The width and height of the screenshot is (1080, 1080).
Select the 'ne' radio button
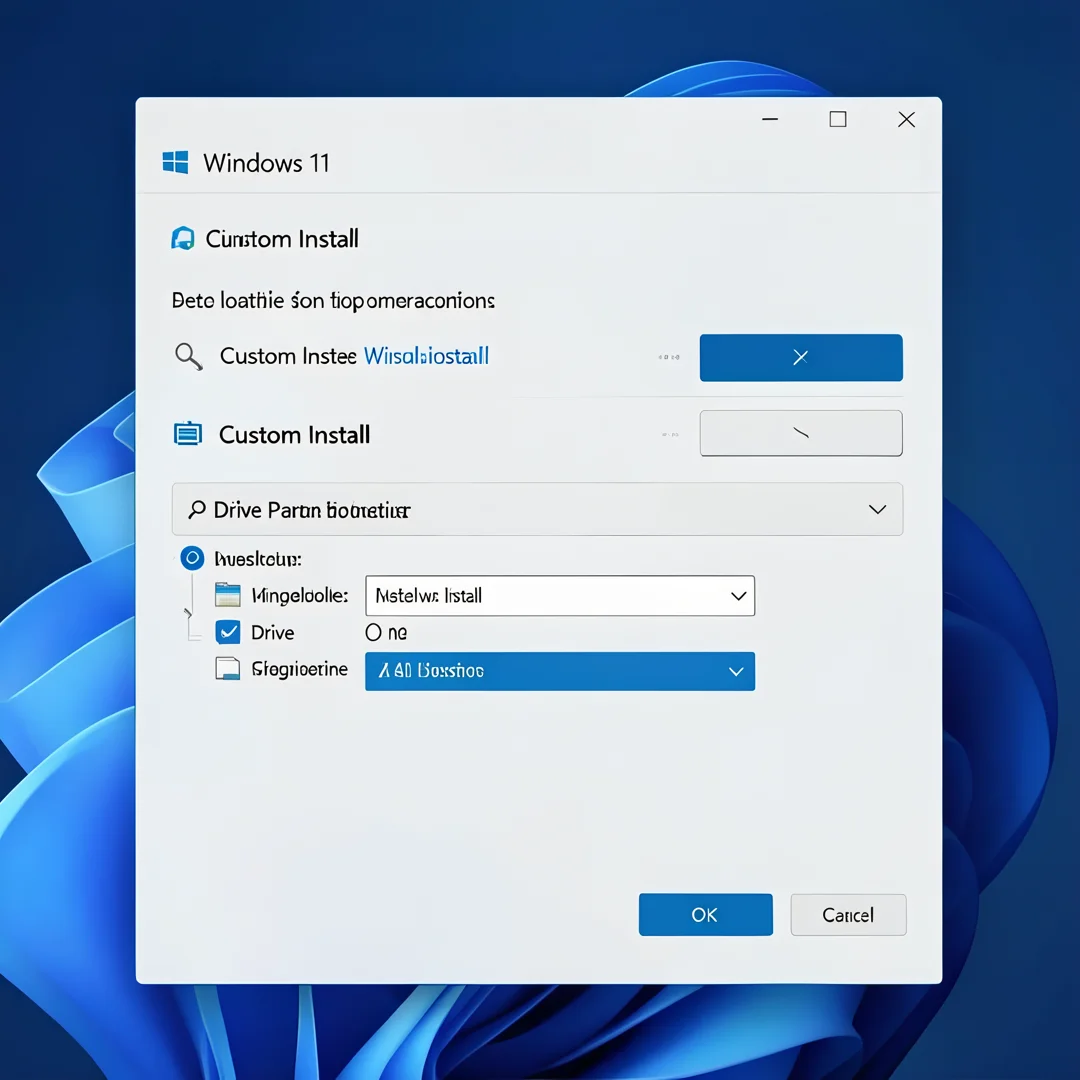[x=373, y=632]
